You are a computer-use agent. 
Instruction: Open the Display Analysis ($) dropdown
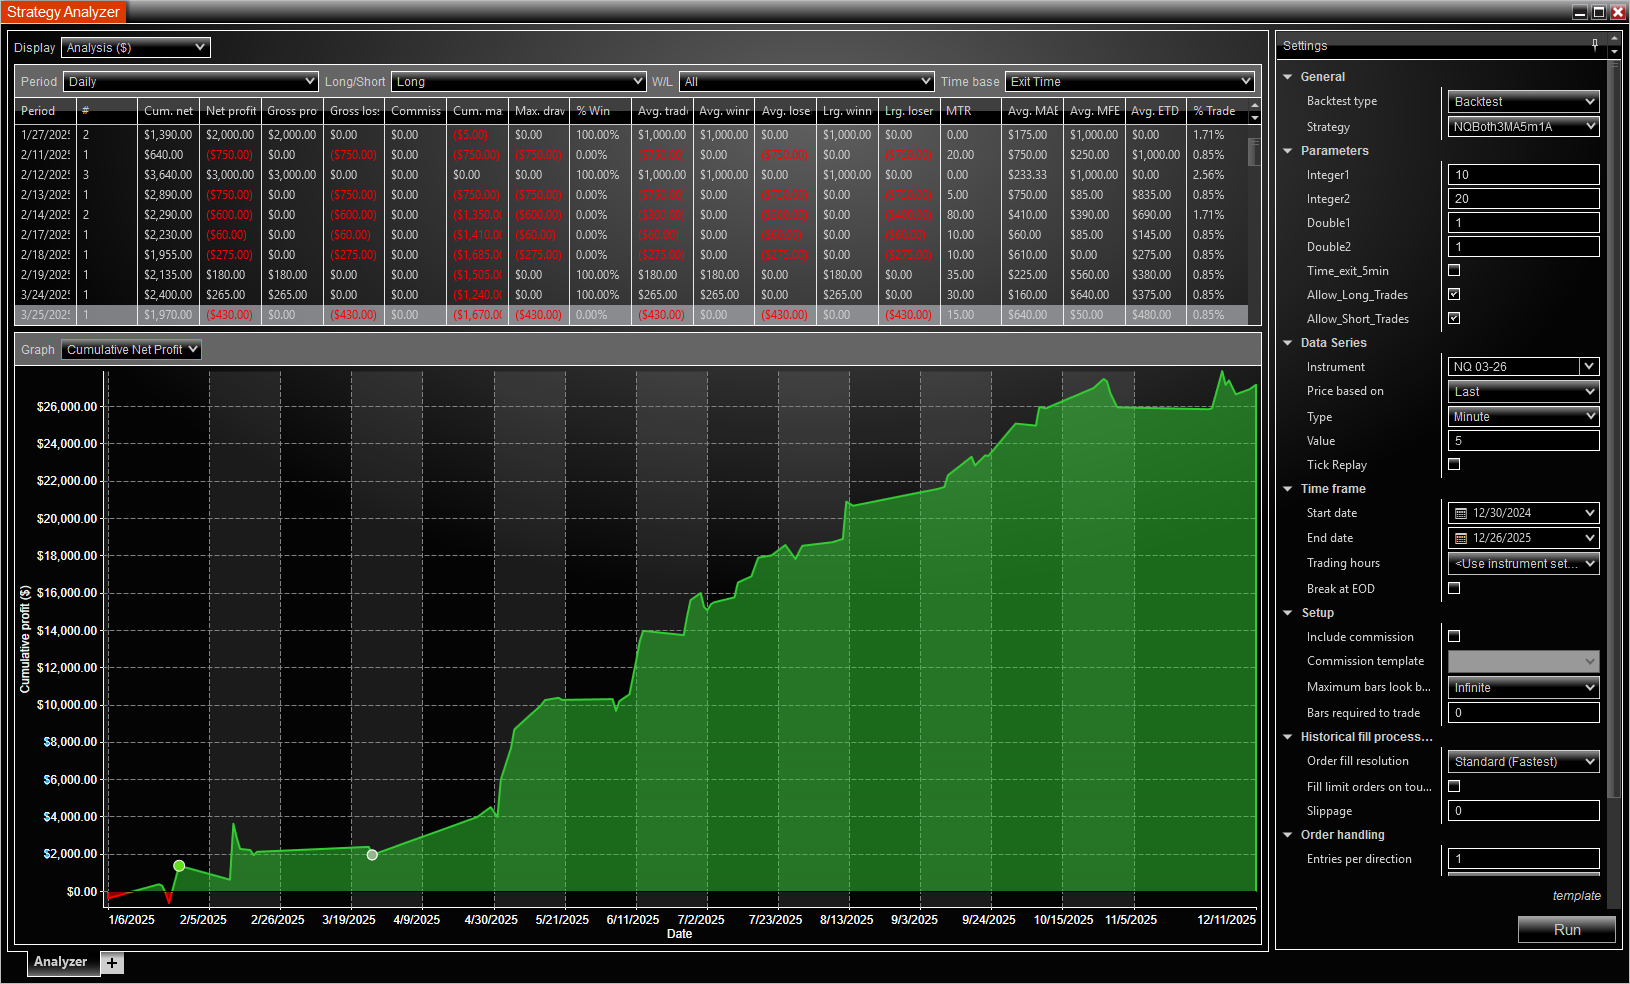tap(135, 48)
